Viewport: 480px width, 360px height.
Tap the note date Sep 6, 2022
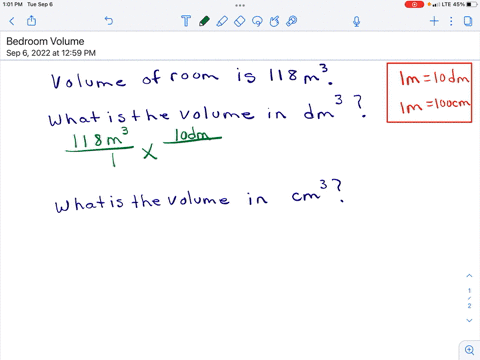(51, 53)
